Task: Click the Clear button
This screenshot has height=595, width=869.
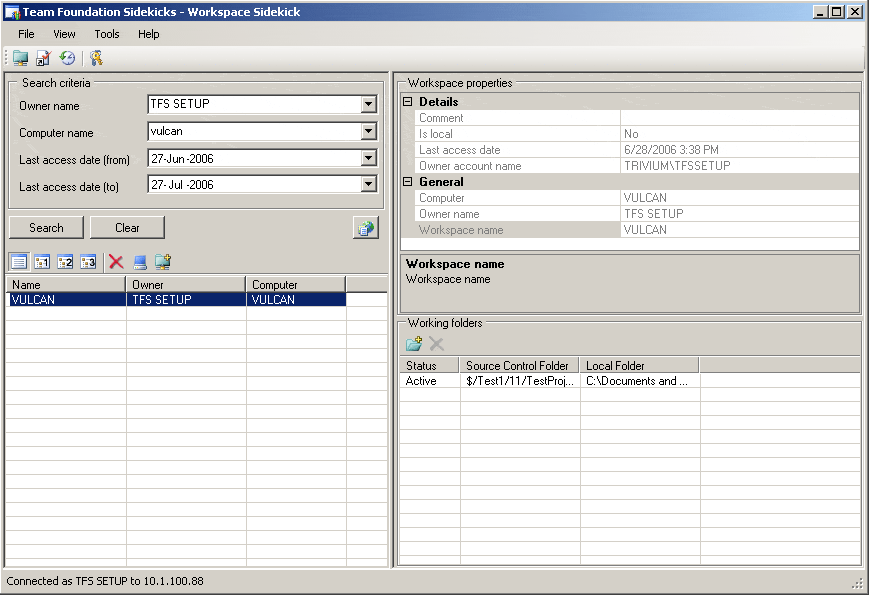Action: pyautogui.click(x=127, y=228)
